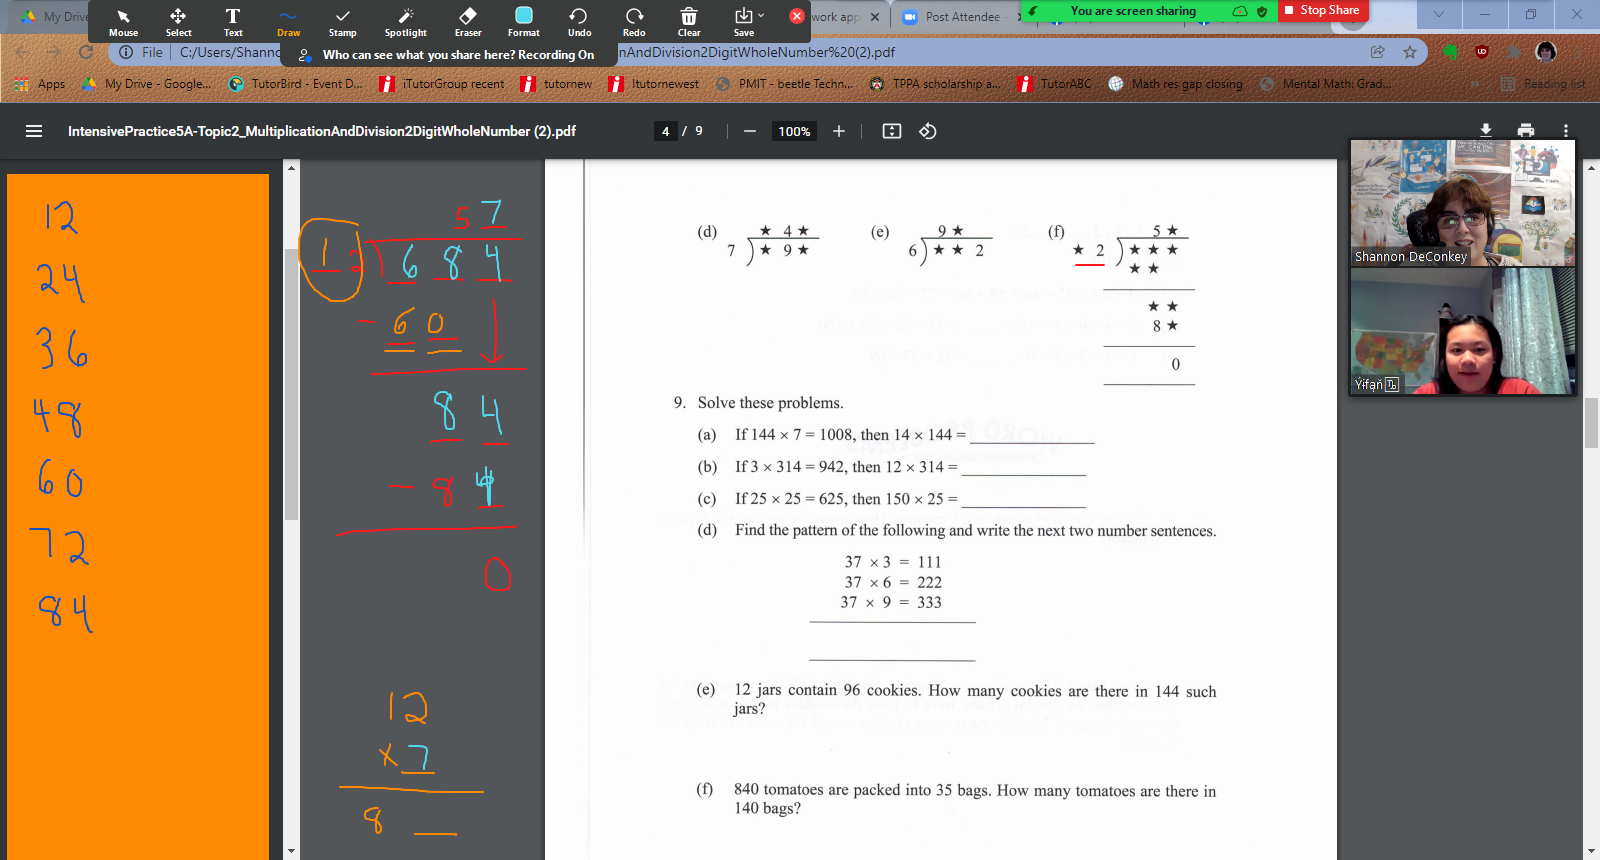Reload the browser page
The image size is (1600, 860).
[86, 52]
